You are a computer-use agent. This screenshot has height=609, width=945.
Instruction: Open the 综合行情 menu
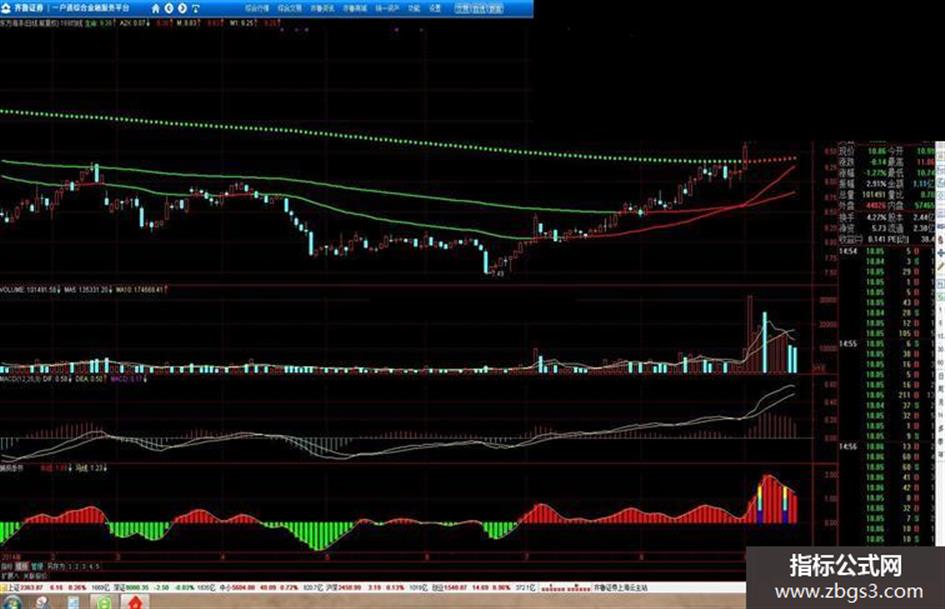tap(257, 8)
